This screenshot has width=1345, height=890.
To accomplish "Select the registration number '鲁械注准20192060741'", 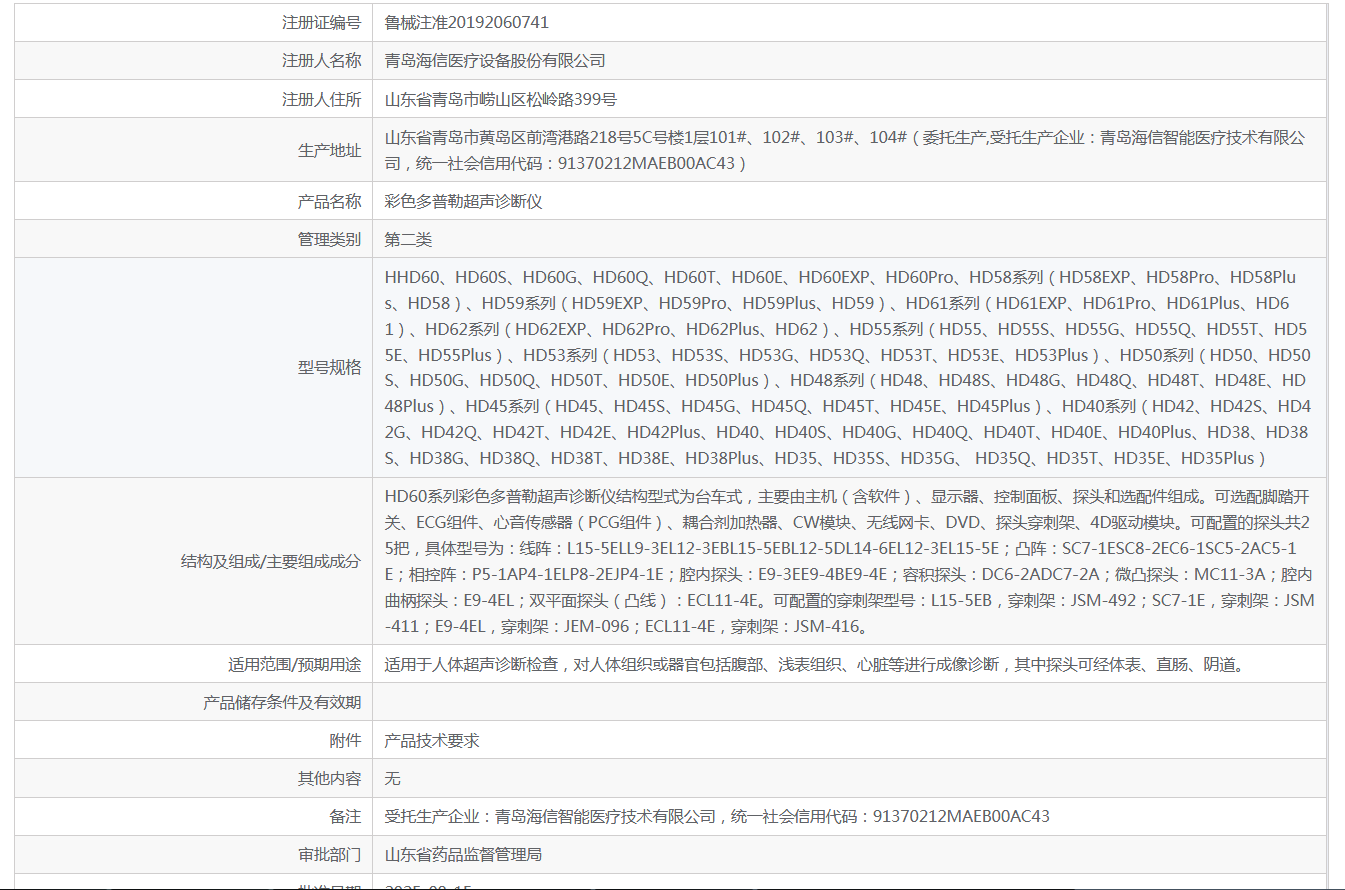I will 467,22.
